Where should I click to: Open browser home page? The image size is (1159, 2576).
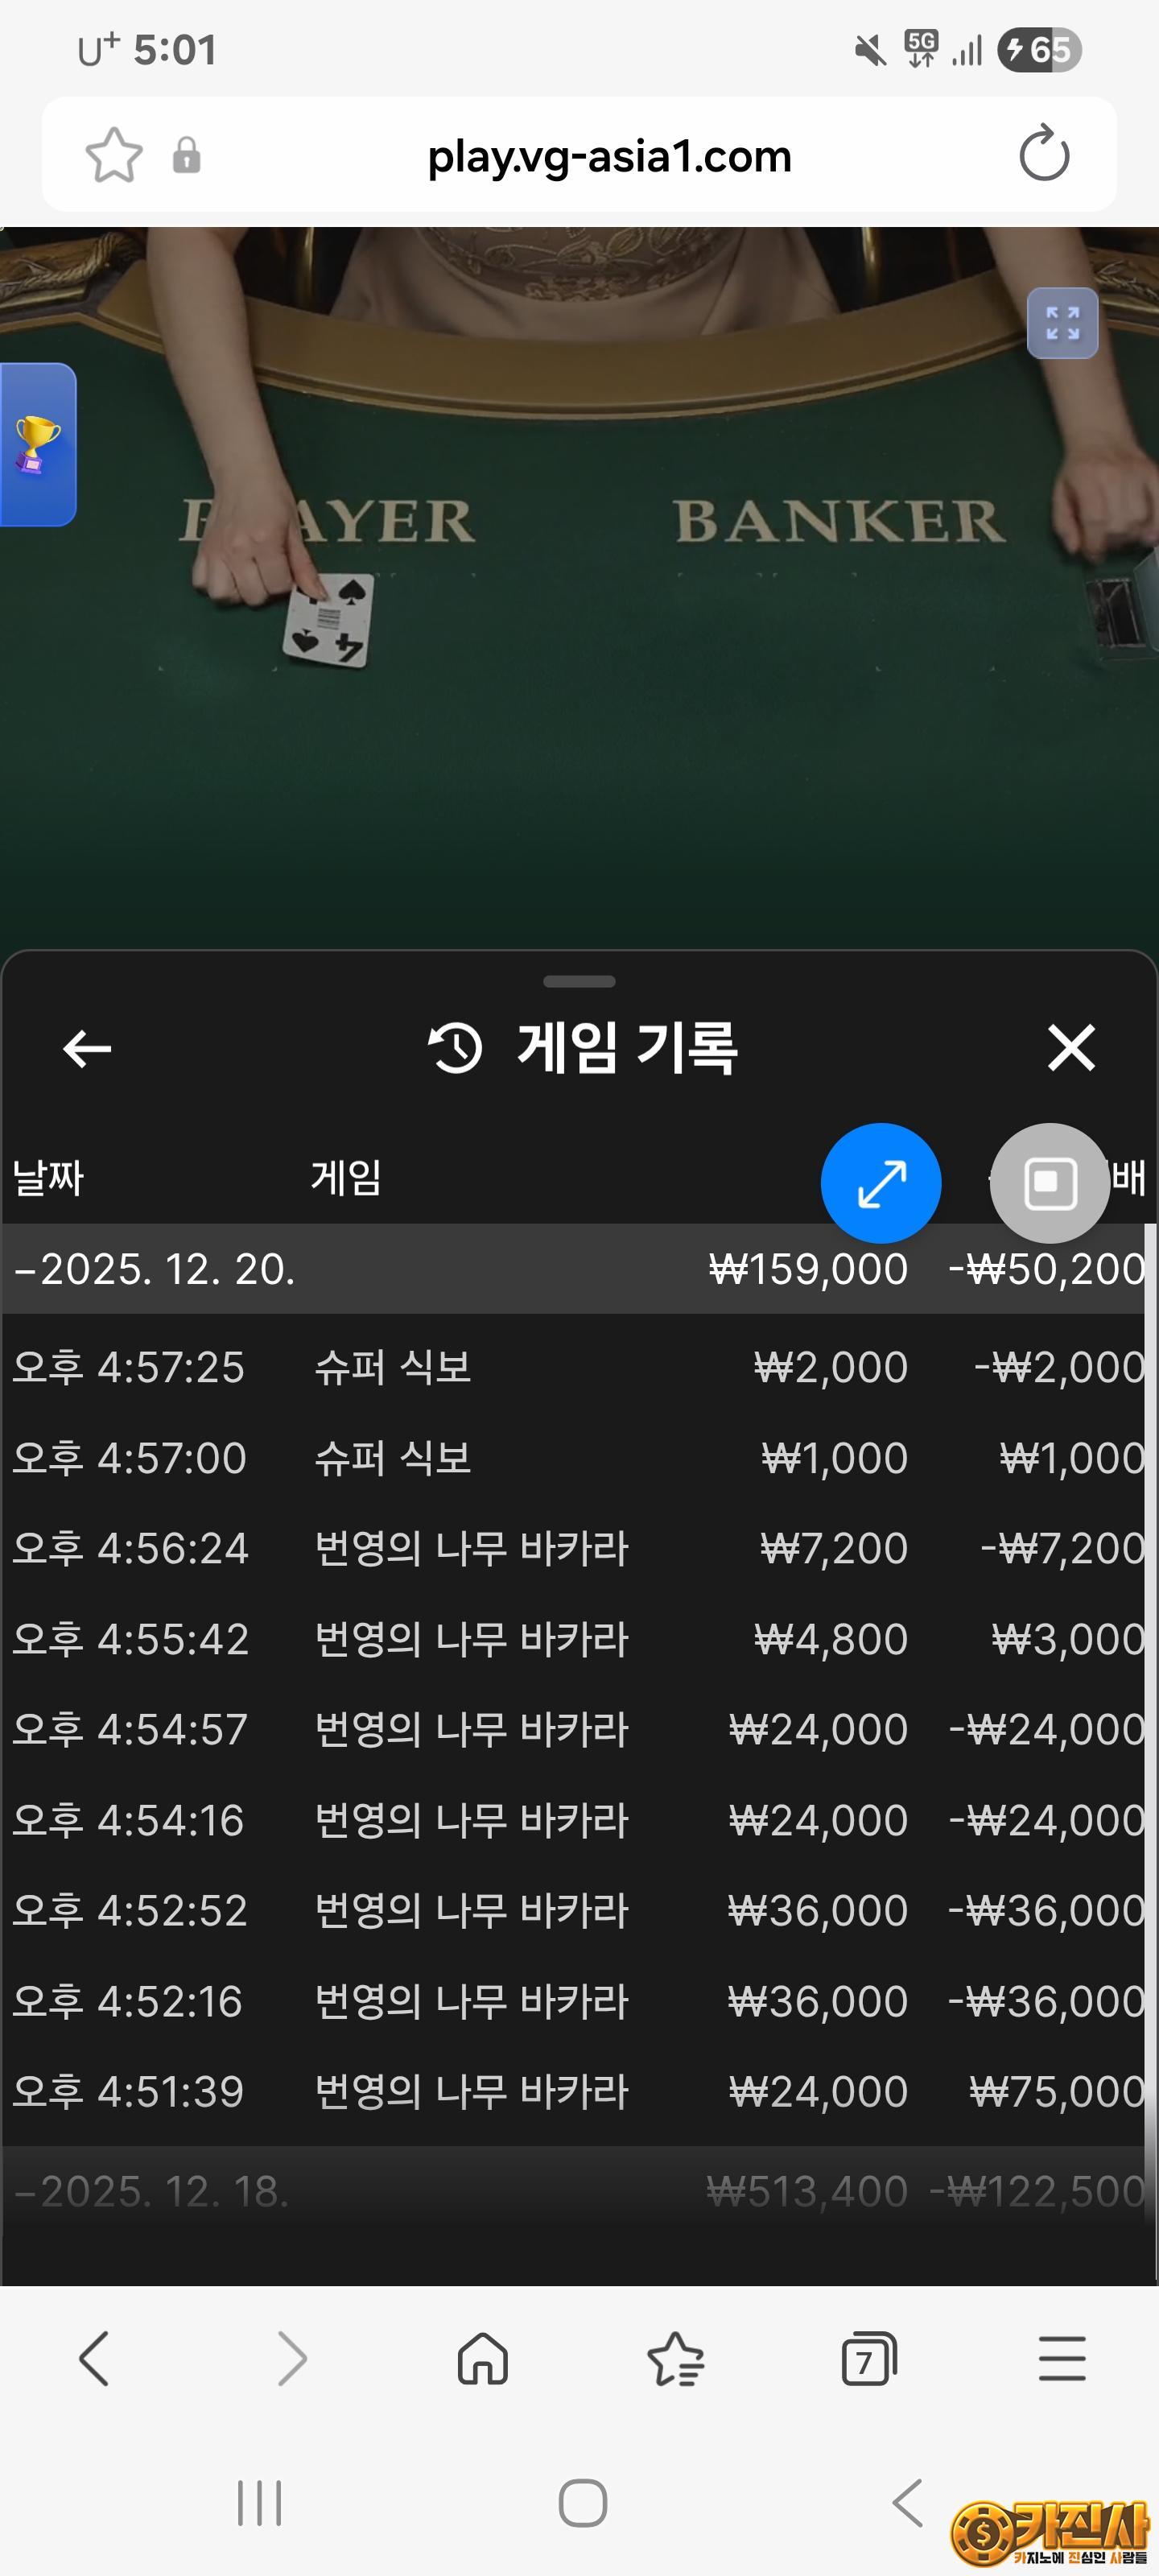click(x=483, y=2360)
